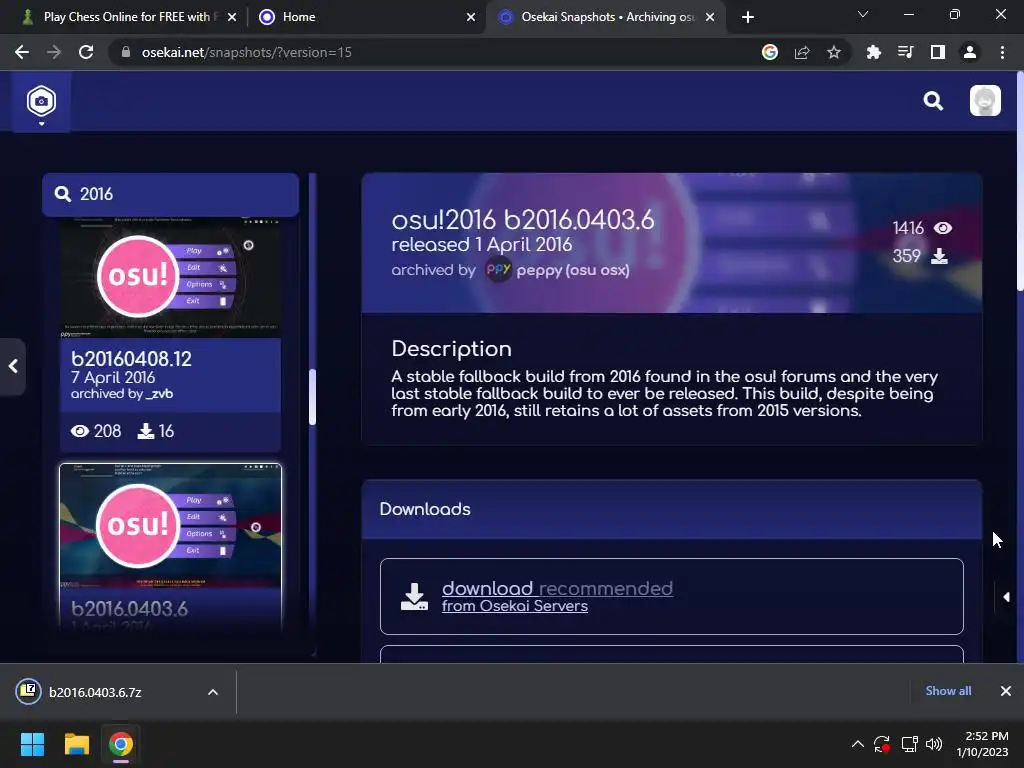View site security lock information
The width and height of the screenshot is (1024, 768).
coord(125,52)
